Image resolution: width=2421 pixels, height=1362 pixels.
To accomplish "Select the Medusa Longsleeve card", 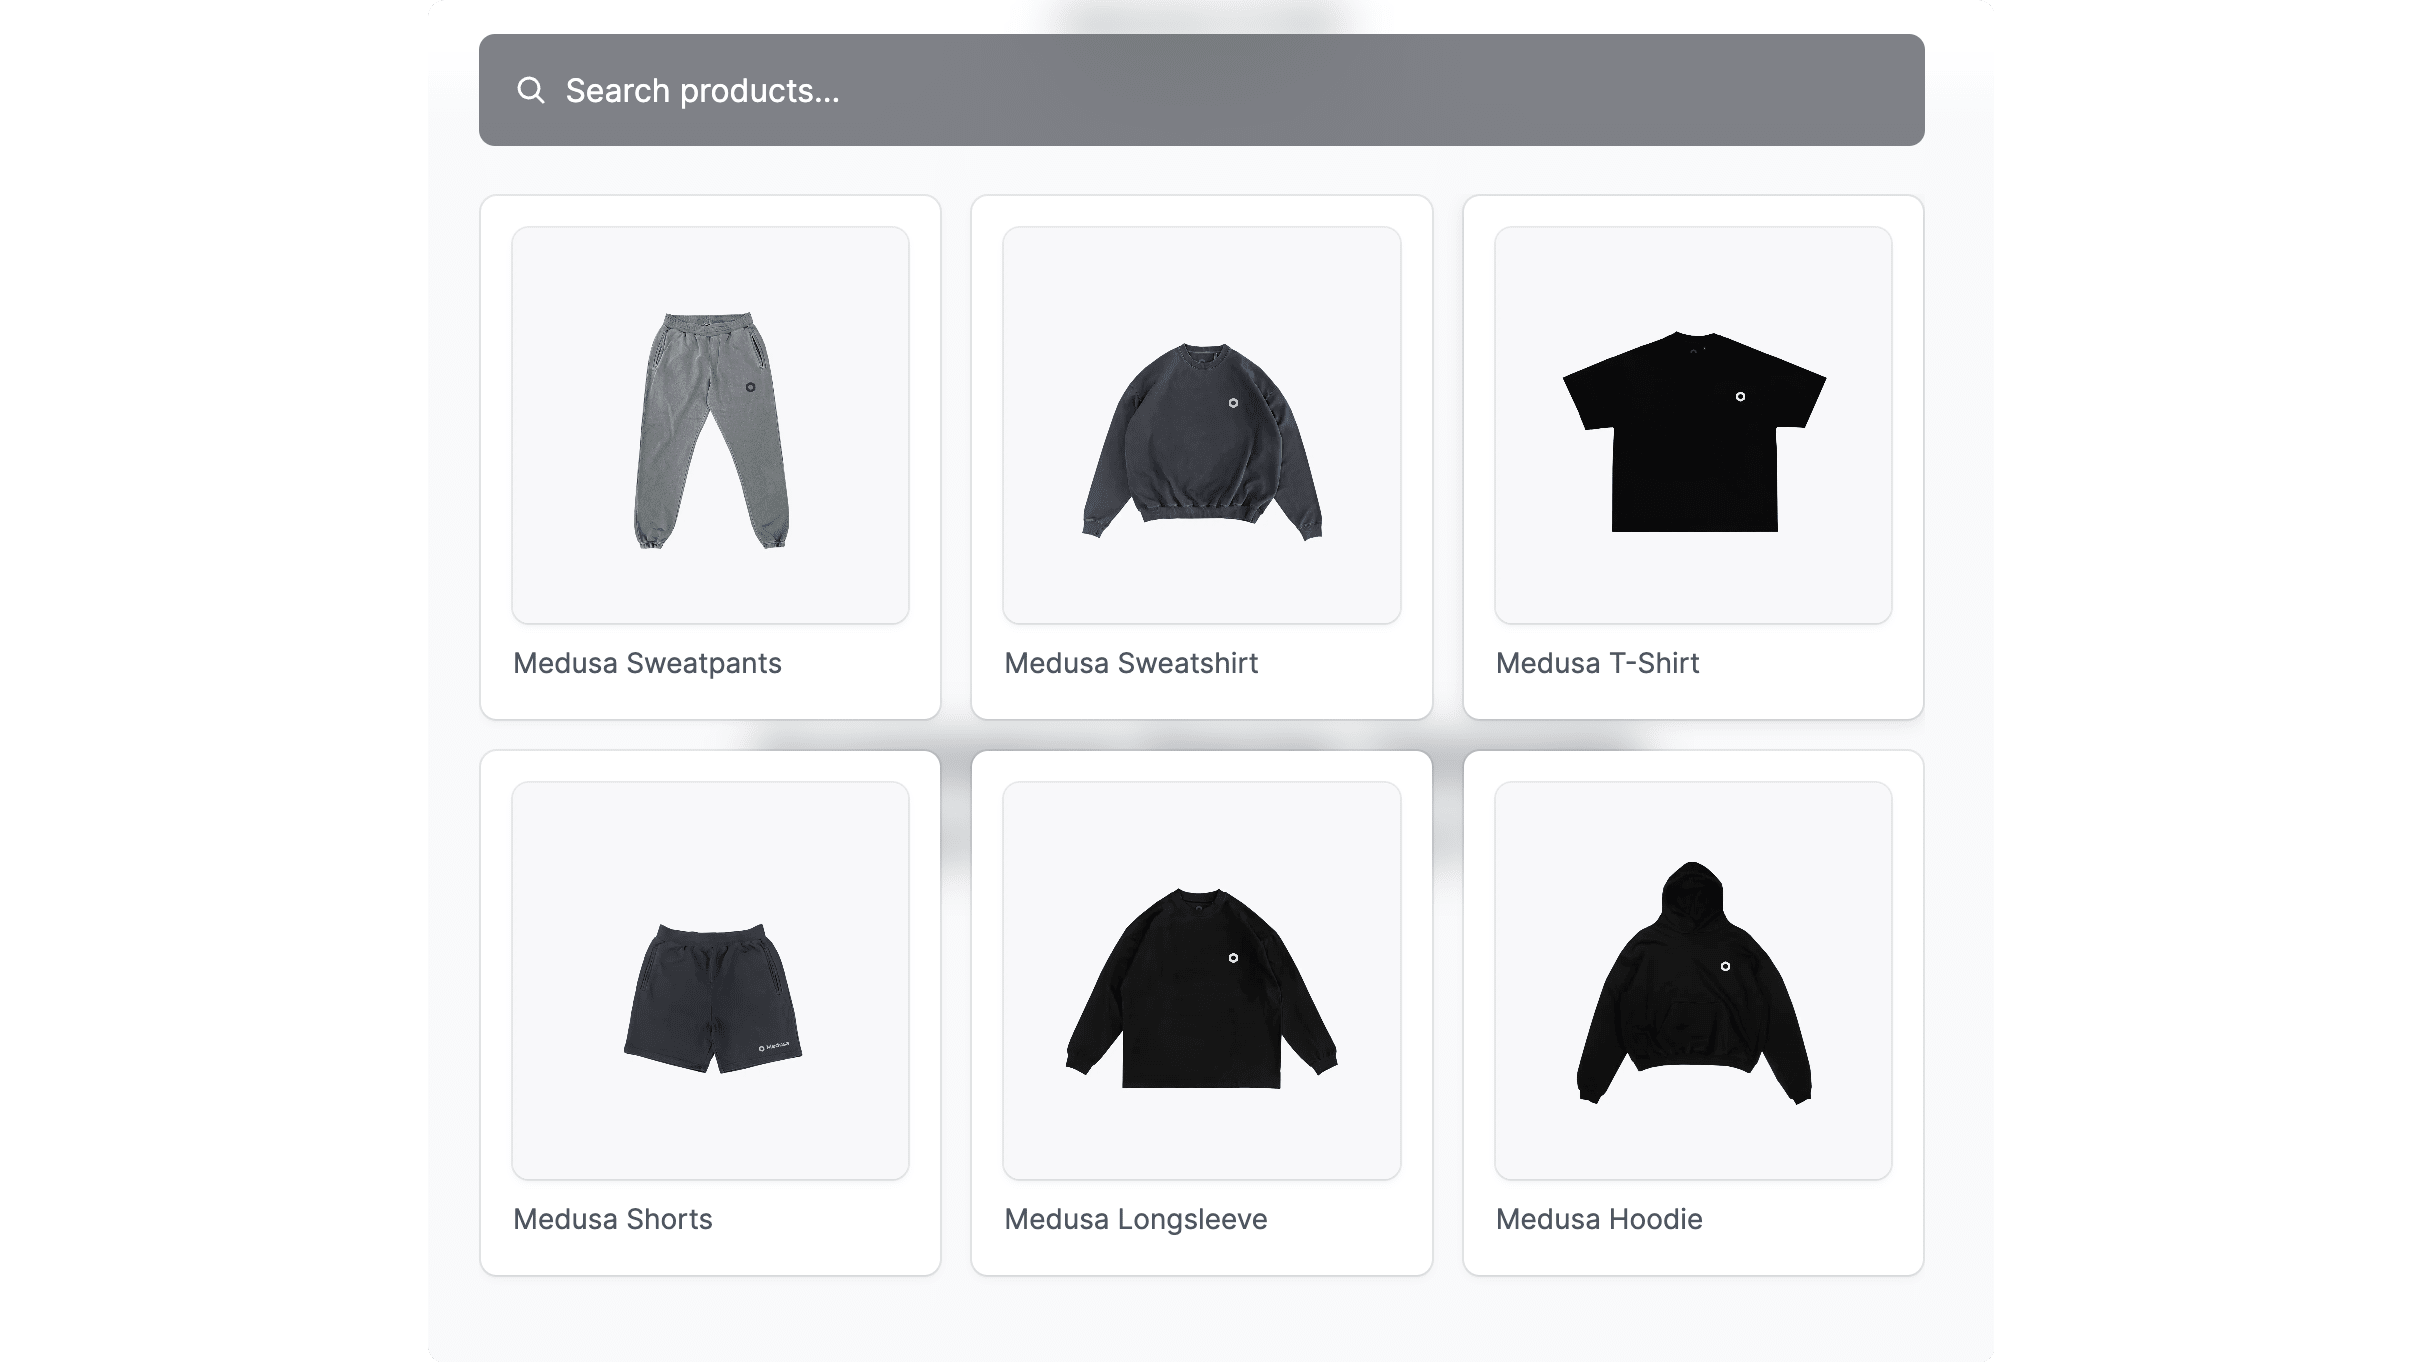I will (x=1201, y=1012).
